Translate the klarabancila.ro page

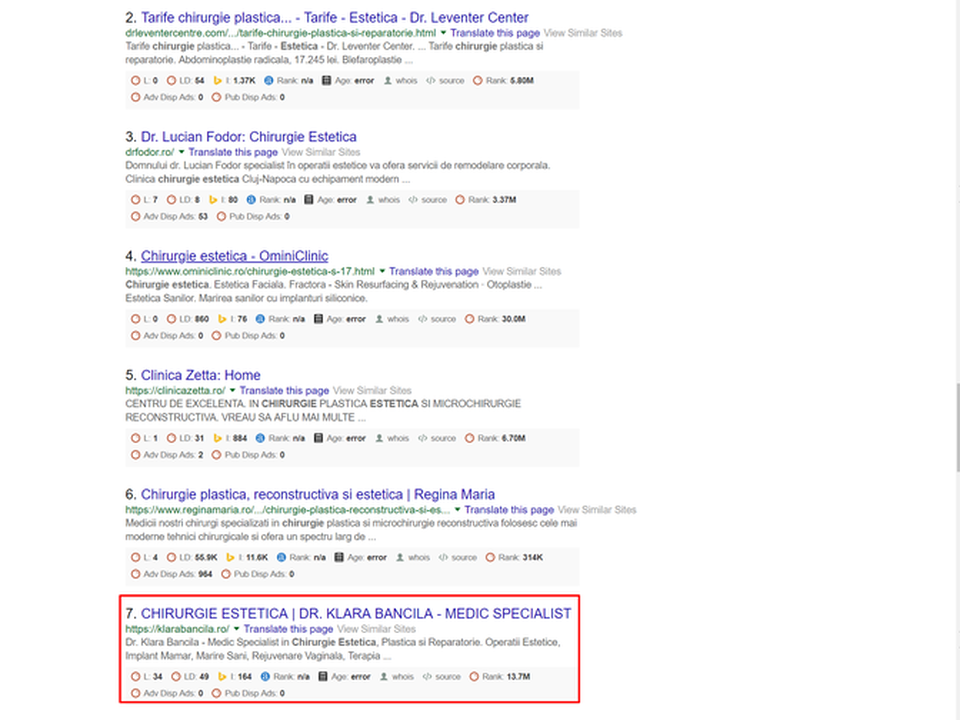pyautogui.click(x=288, y=629)
